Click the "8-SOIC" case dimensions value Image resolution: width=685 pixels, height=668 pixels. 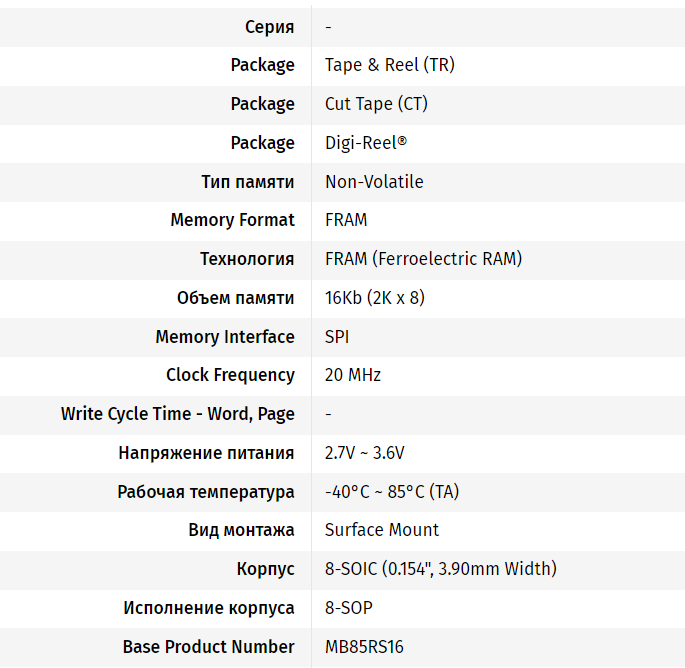click(440, 569)
